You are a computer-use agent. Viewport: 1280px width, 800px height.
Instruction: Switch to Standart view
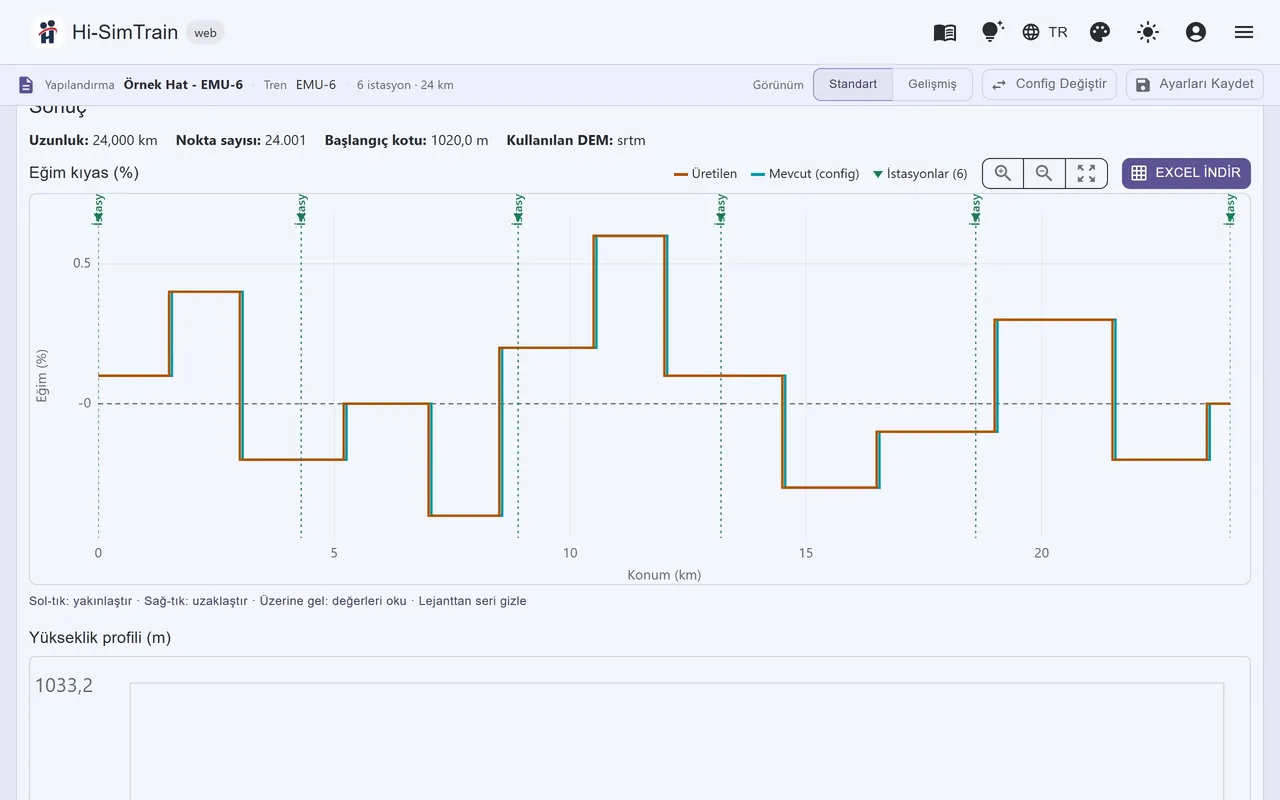853,84
